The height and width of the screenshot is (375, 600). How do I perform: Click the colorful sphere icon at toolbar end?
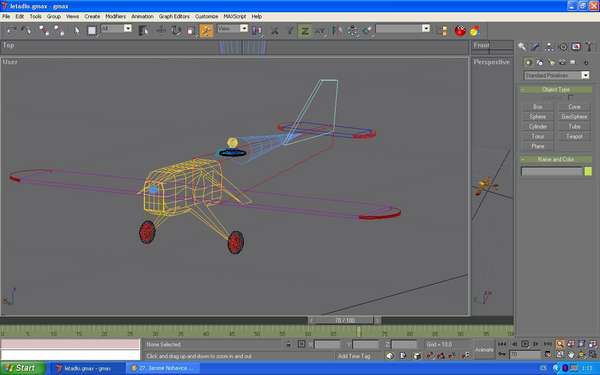474,31
